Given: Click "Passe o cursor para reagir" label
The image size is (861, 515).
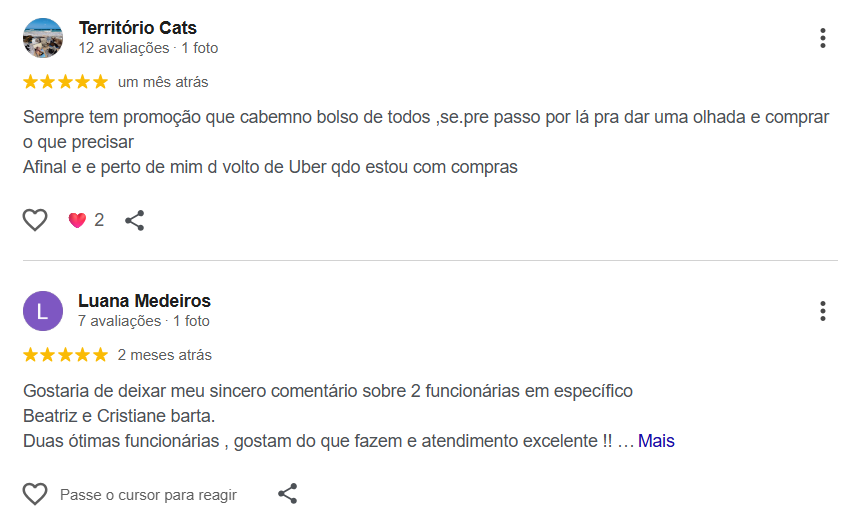Looking at the screenshot, I should click(x=148, y=495).
